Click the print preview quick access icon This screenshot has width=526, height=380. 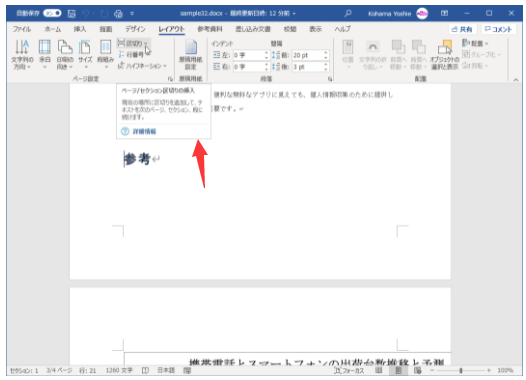118,13
